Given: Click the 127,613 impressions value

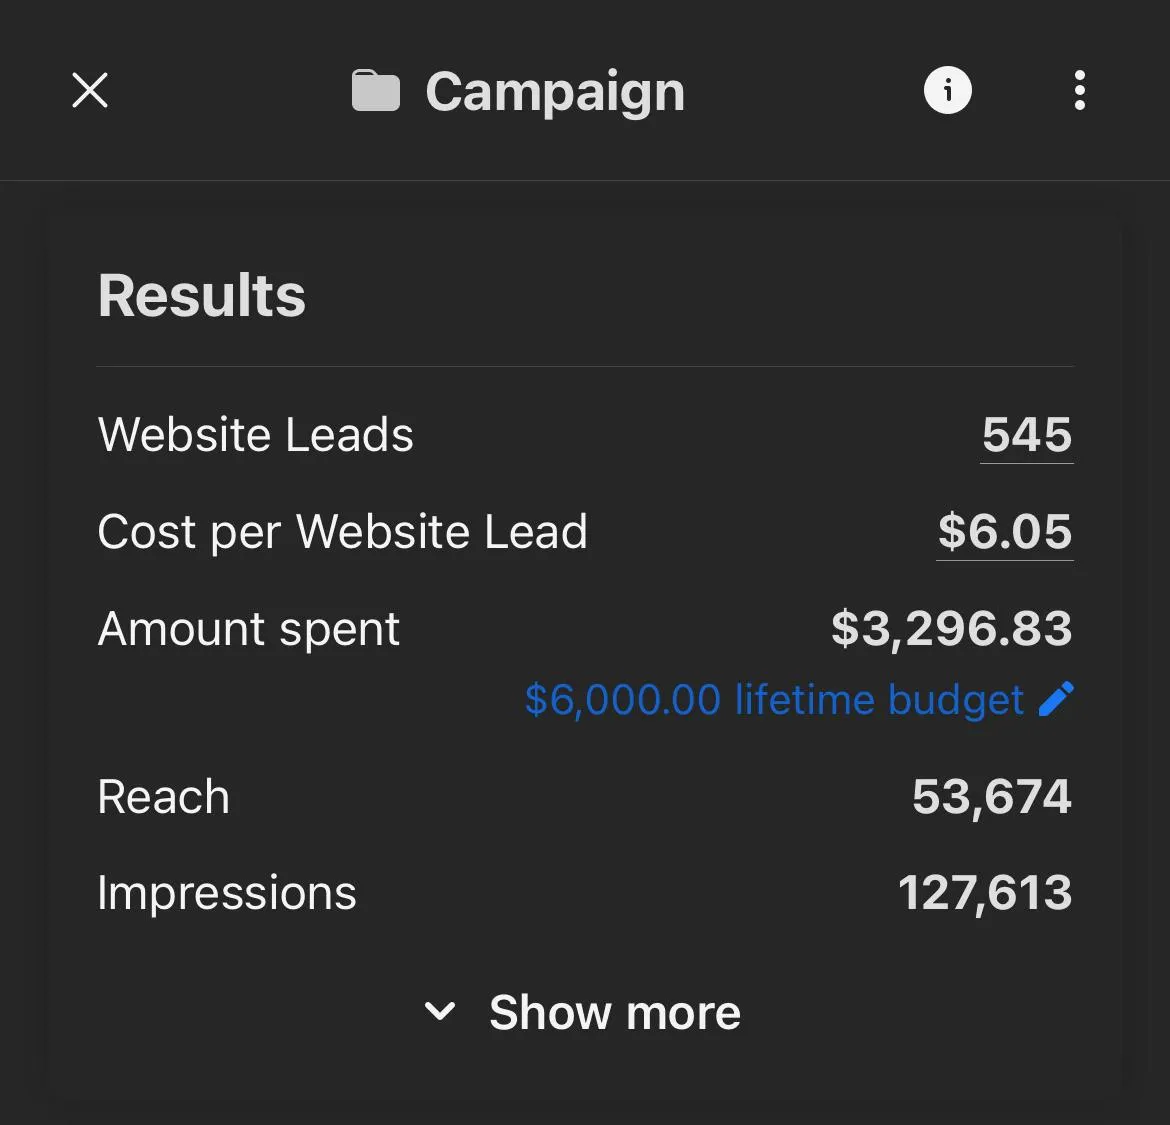Looking at the screenshot, I should 985,893.
